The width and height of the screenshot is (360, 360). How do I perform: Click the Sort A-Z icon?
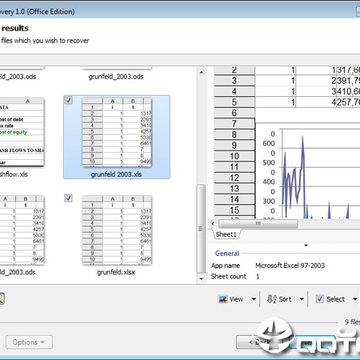point(272,299)
